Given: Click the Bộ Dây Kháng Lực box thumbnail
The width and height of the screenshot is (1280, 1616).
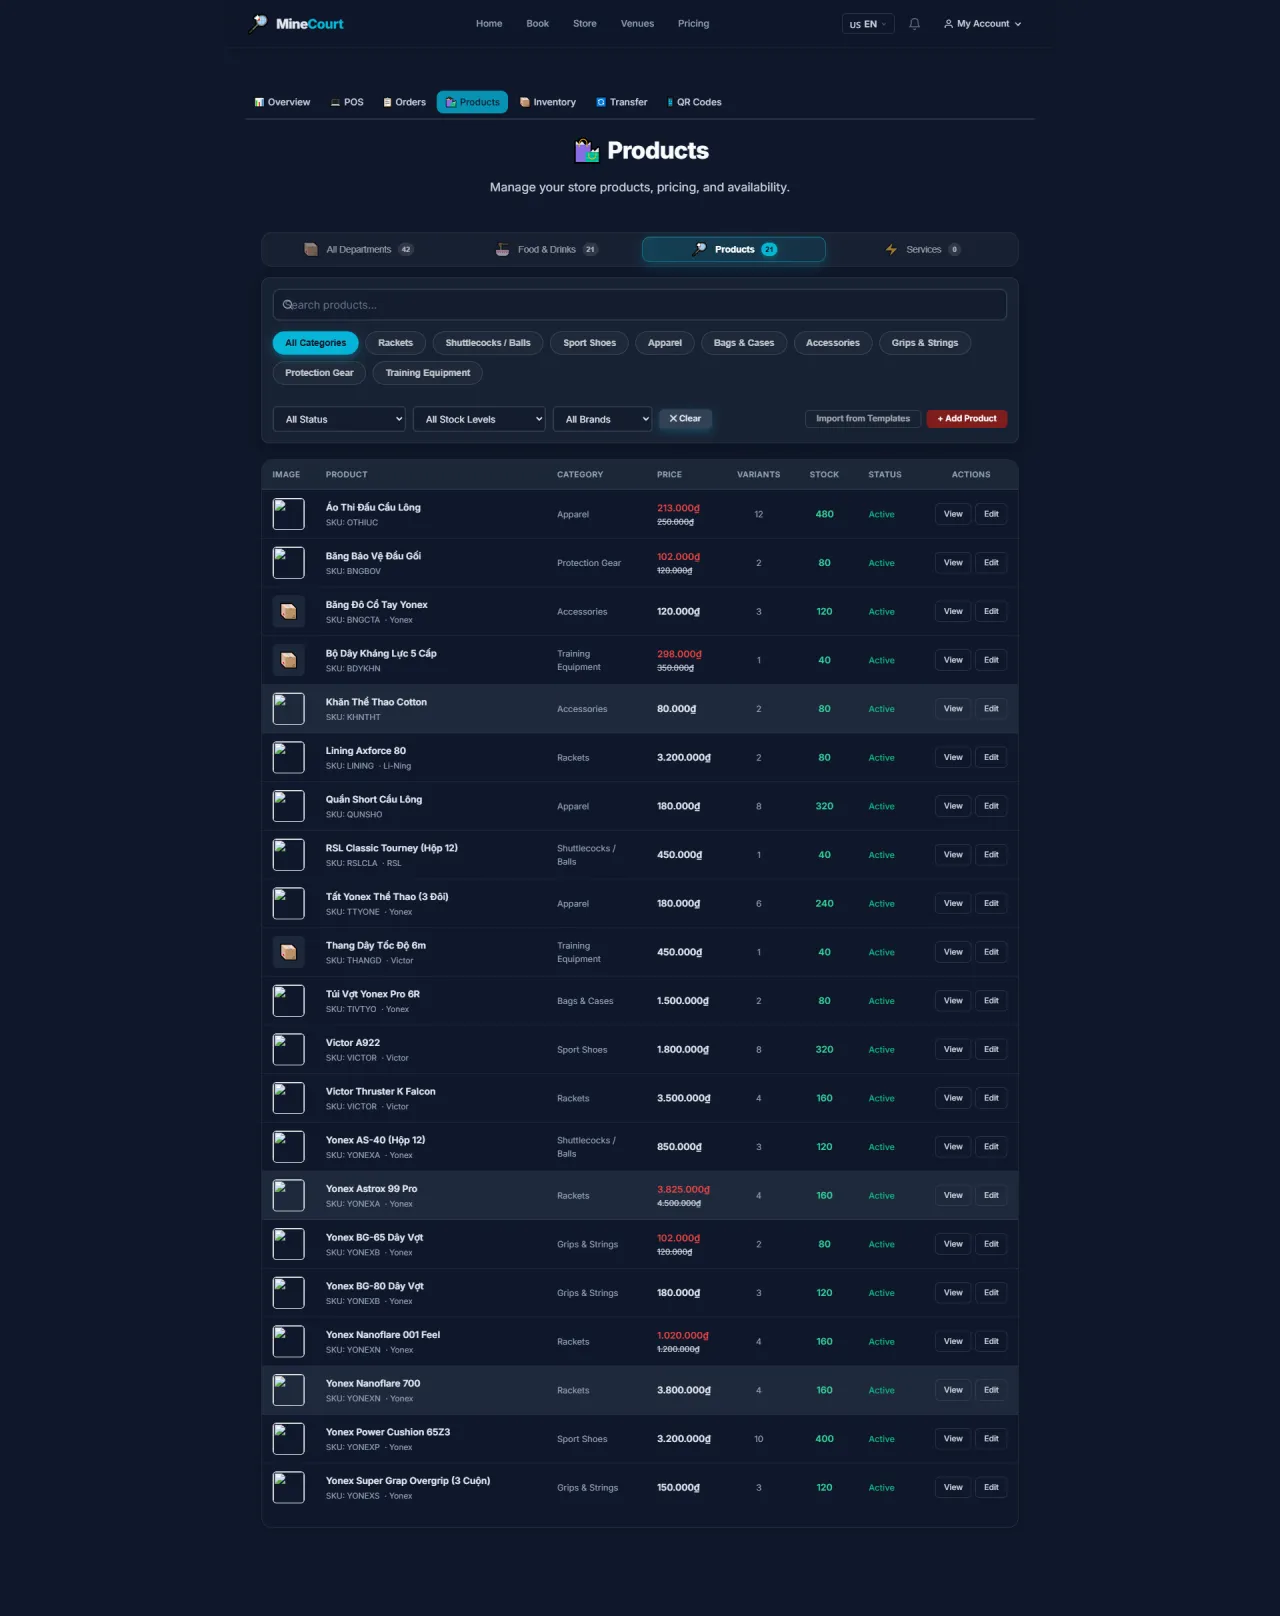Looking at the screenshot, I should (x=289, y=660).
